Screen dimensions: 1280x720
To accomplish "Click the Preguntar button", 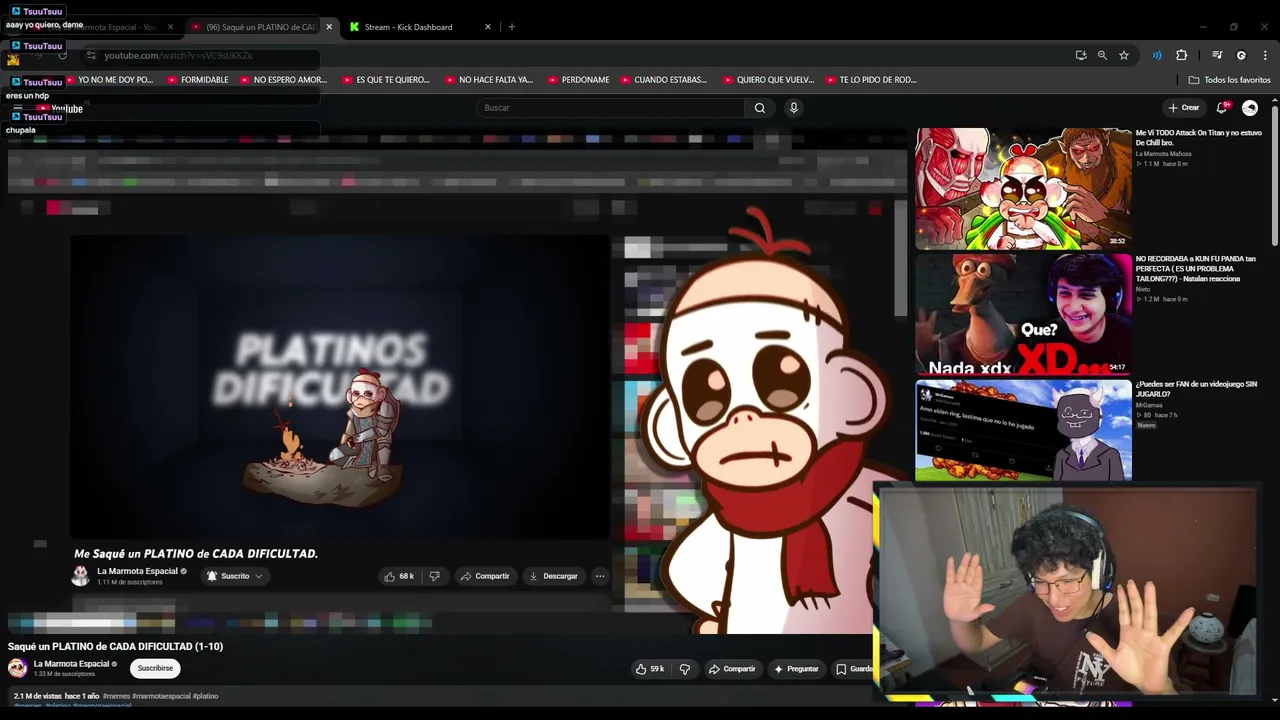I will [x=796, y=669].
